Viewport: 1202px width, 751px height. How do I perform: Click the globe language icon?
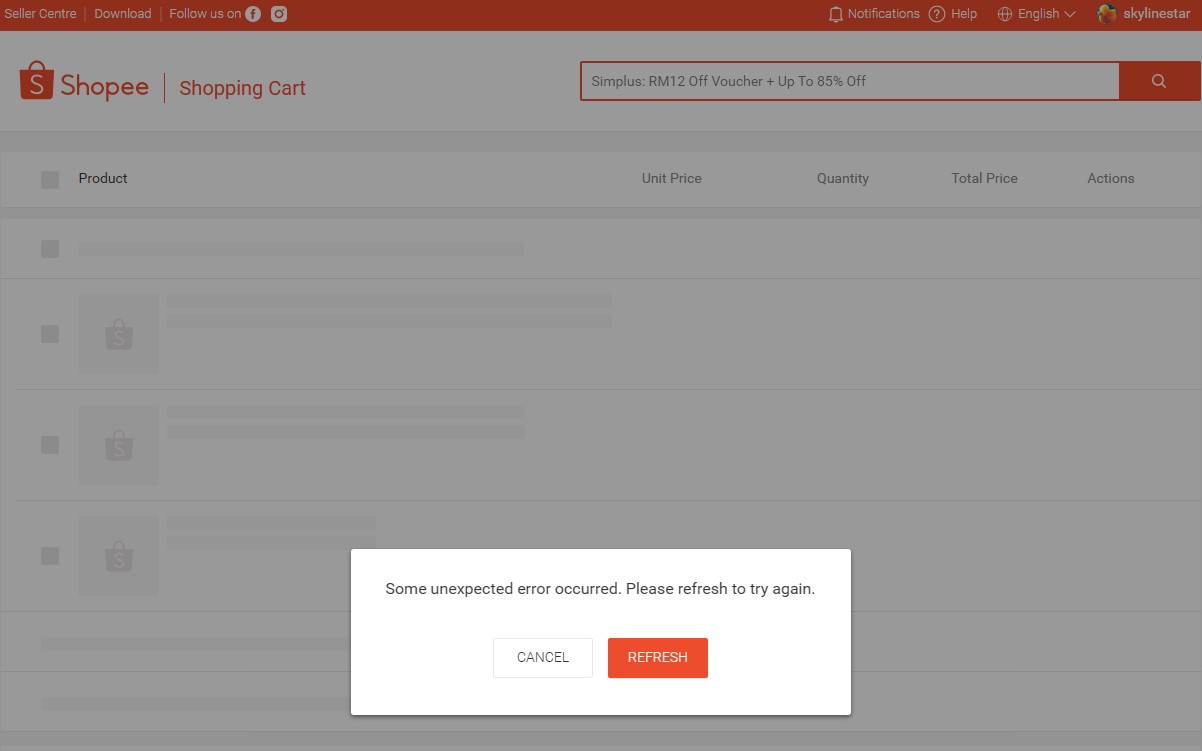coord(1005,14)
